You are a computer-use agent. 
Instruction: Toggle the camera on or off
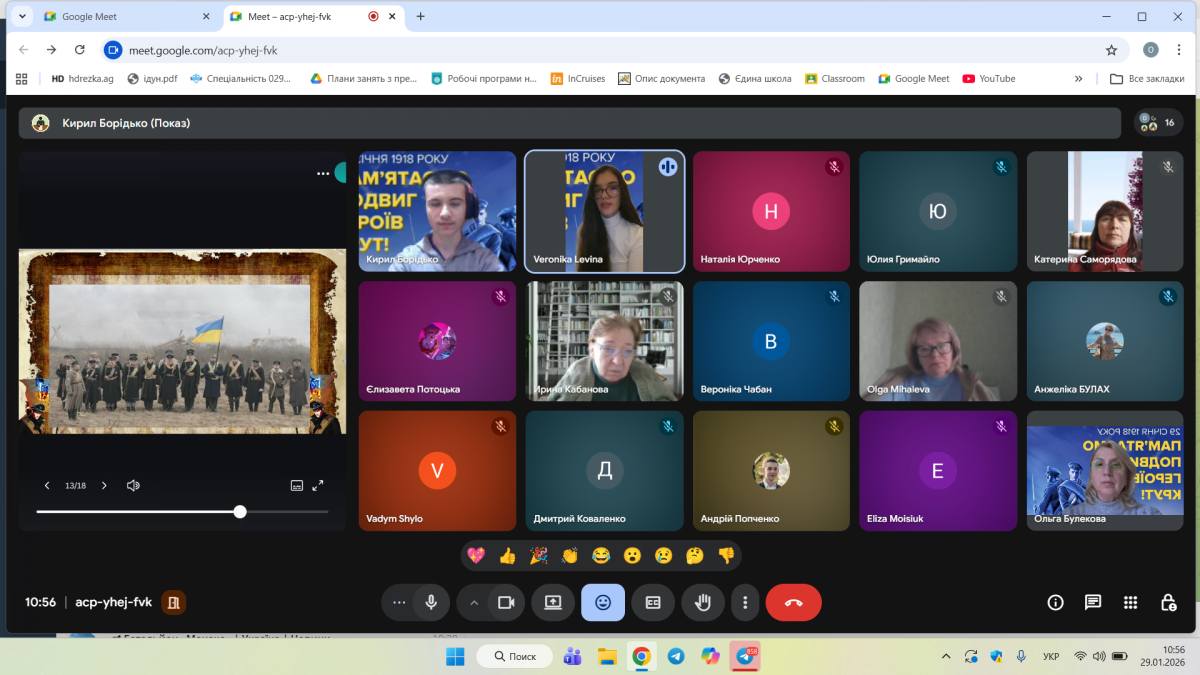pos(506,602)
